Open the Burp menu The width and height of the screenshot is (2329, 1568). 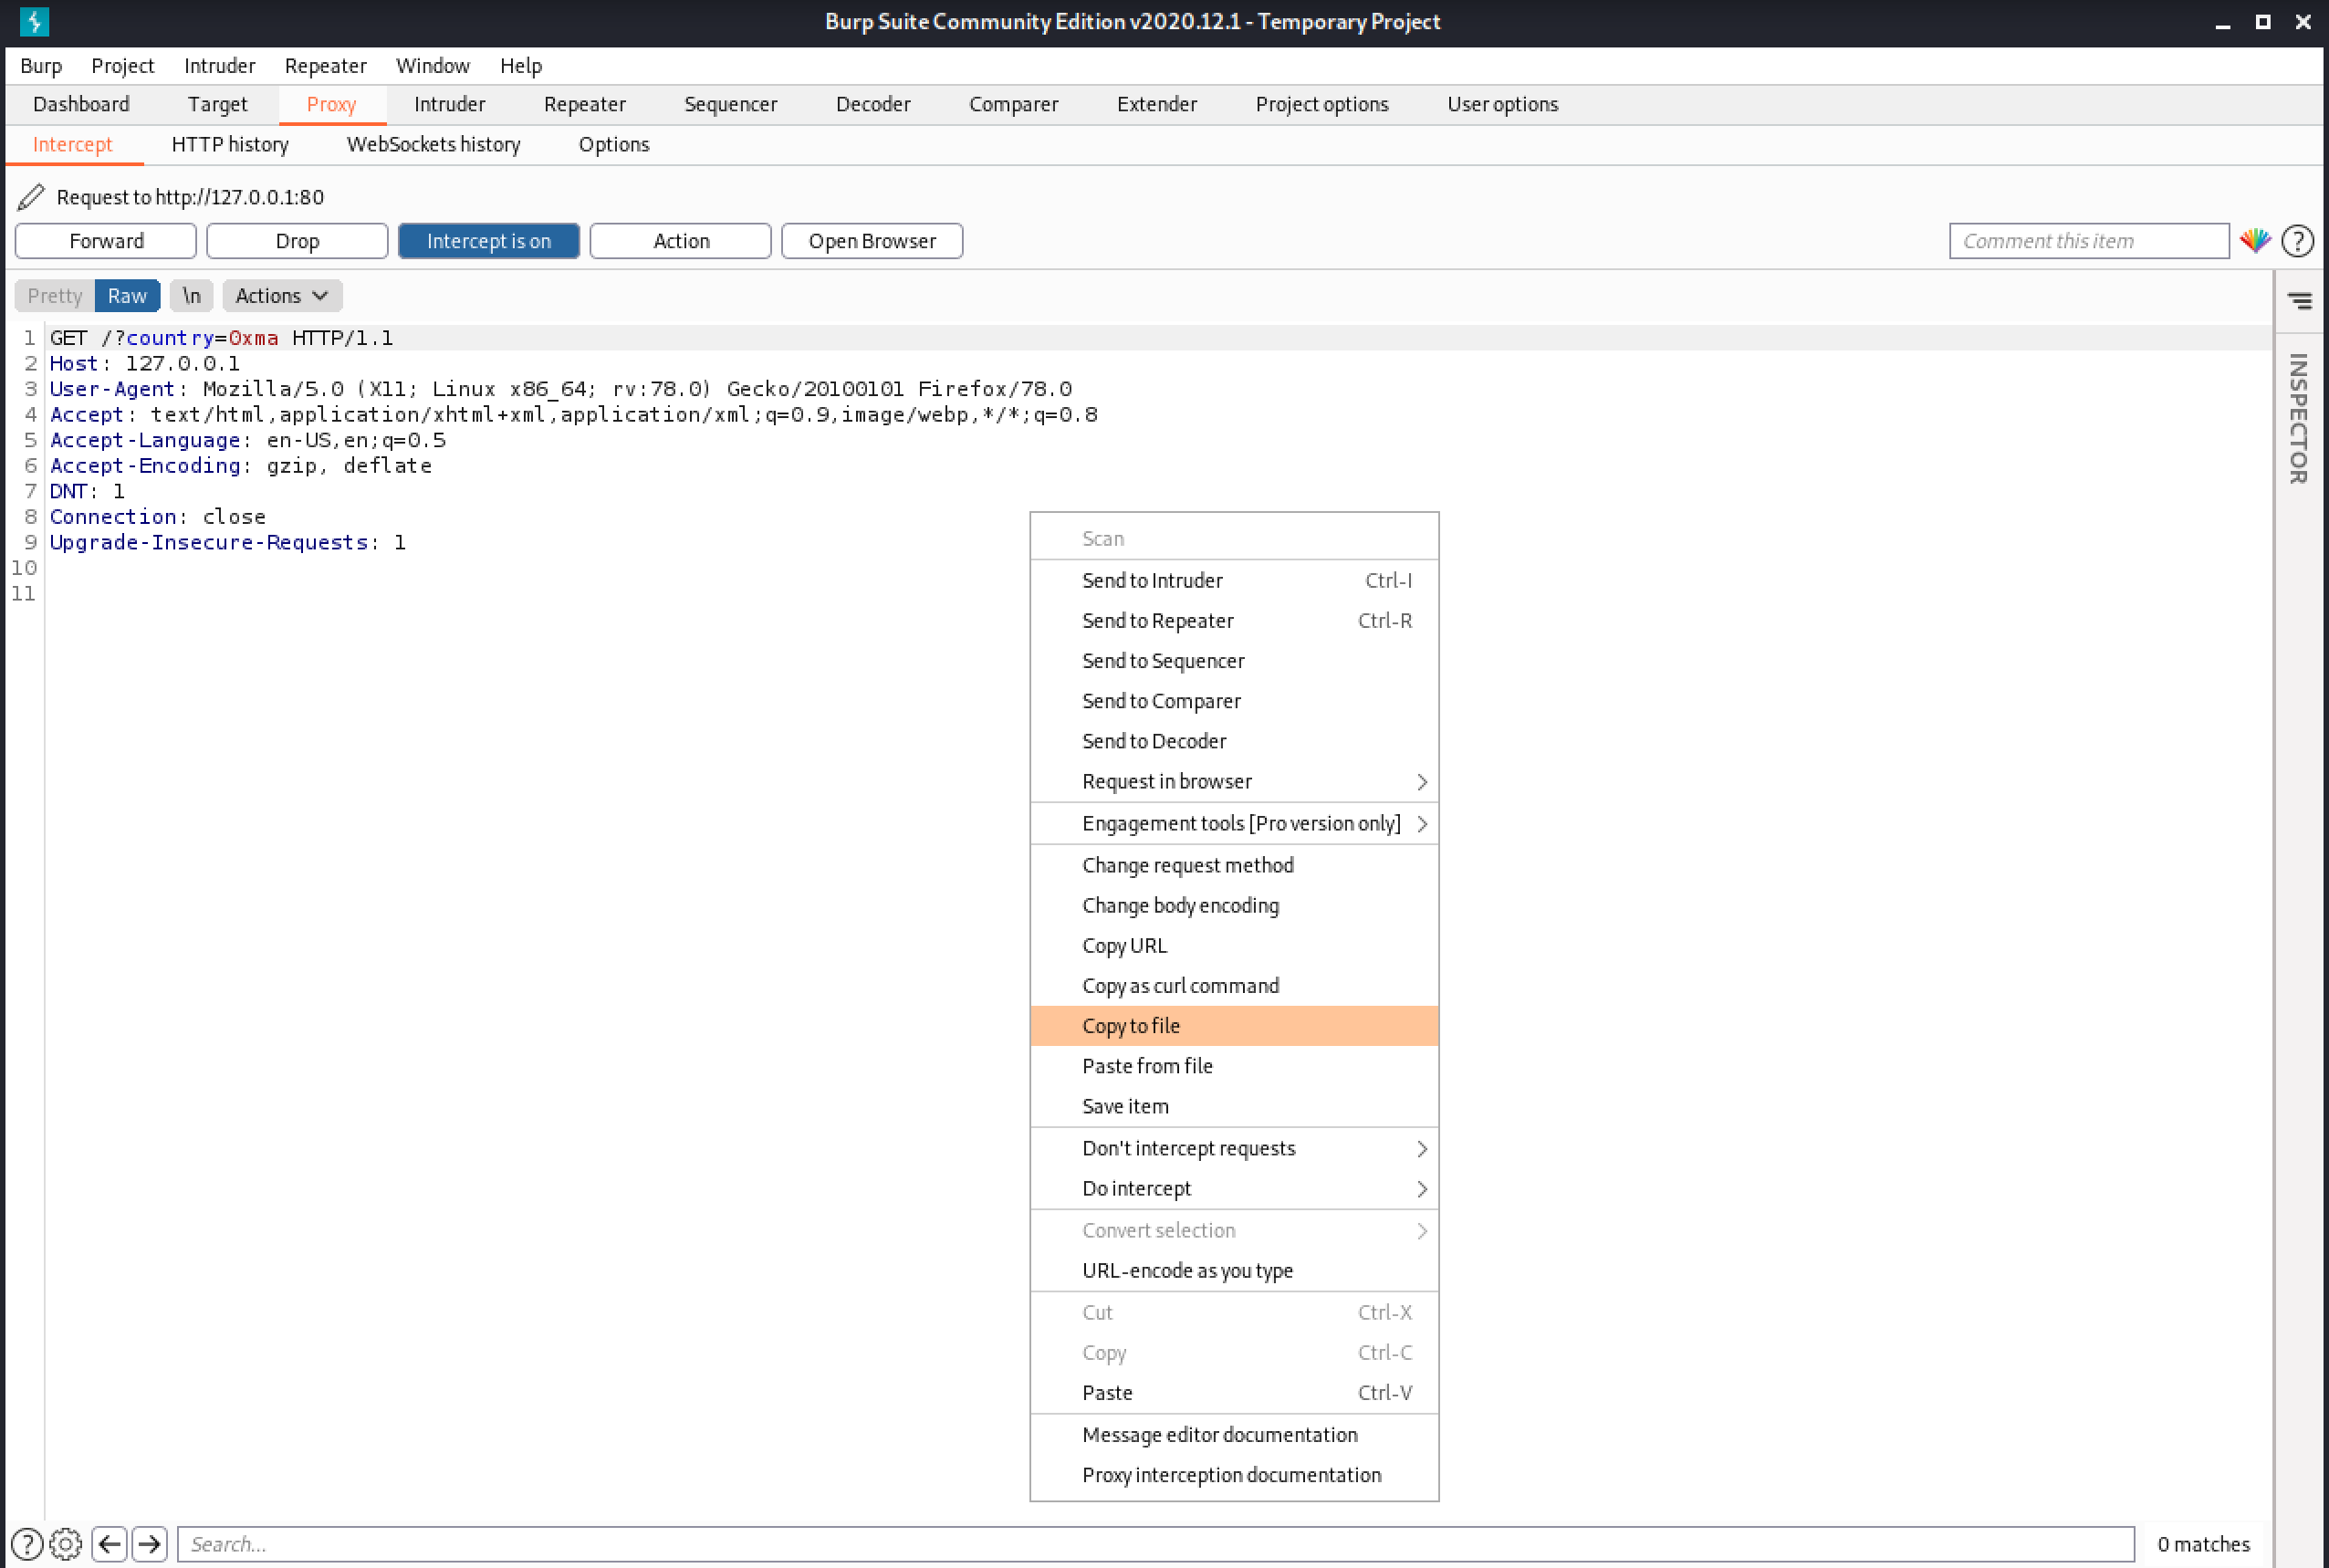[41, 65]
